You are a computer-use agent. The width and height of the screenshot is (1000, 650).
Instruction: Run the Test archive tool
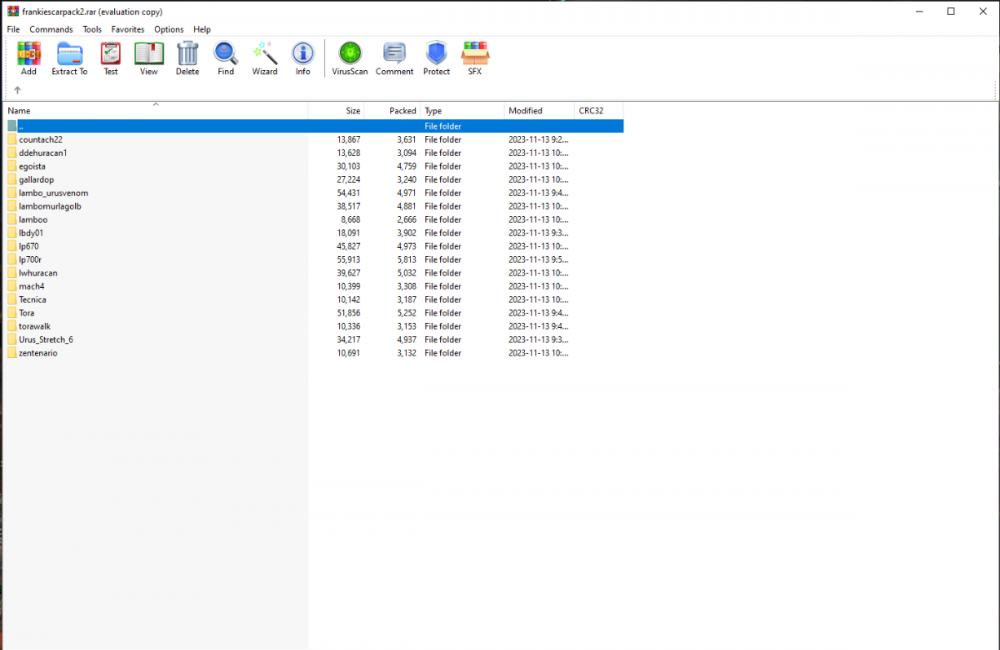[110, 56]
